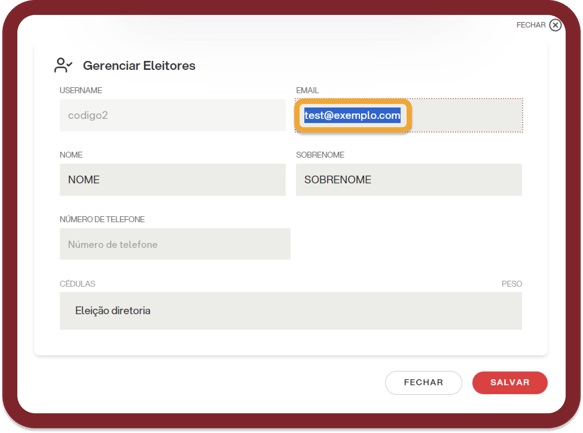Click the highlighted test@exemplo.com text
The width and height of the screenshot is (583, 433).
[x=352, y=115]
